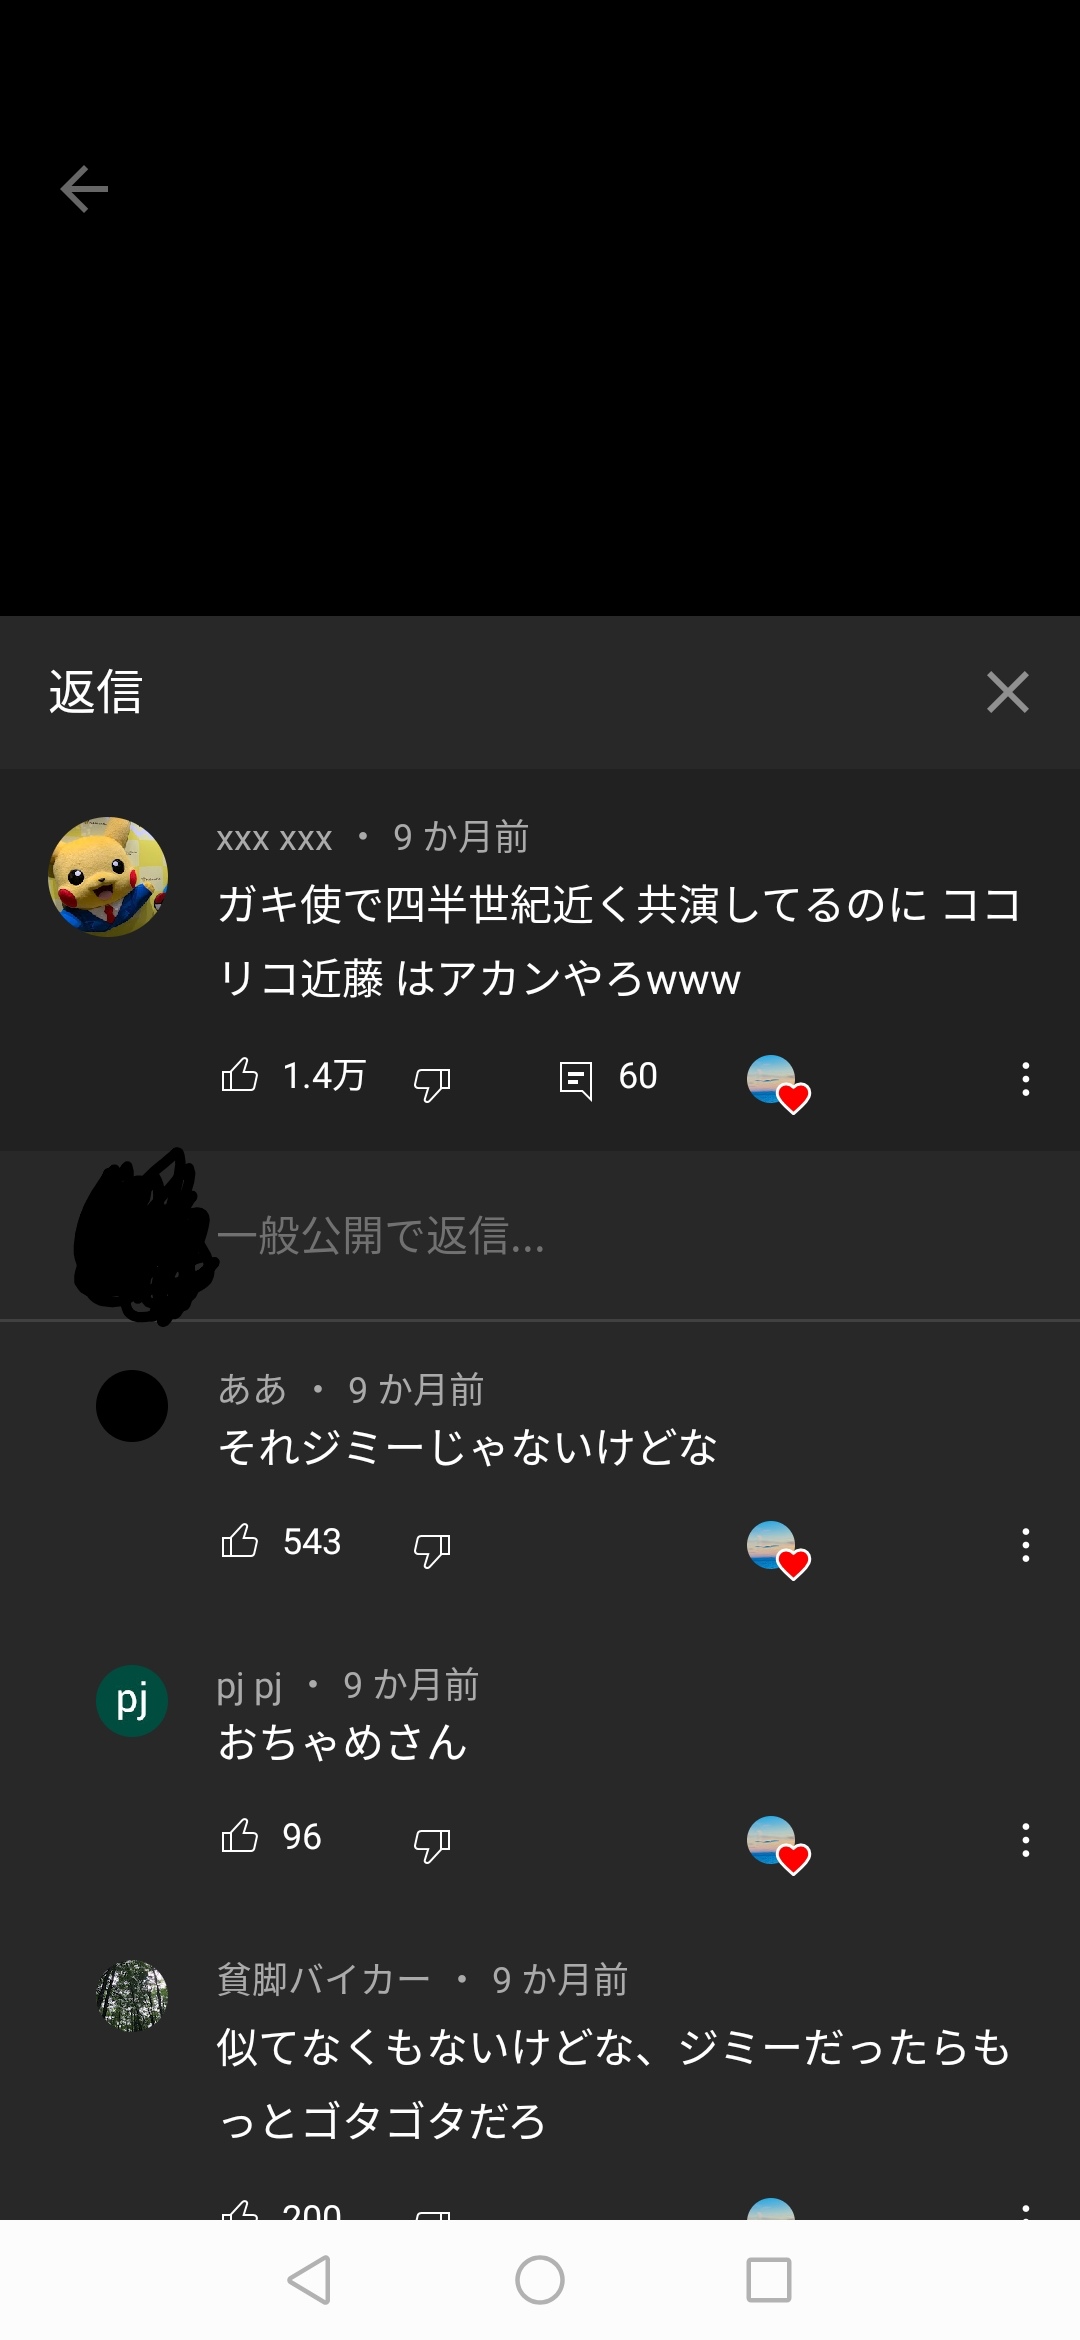The image size is (1080, 2340).
Task: Tap the 貧脚バイカー forest avatar
Action: (132, 1996)
